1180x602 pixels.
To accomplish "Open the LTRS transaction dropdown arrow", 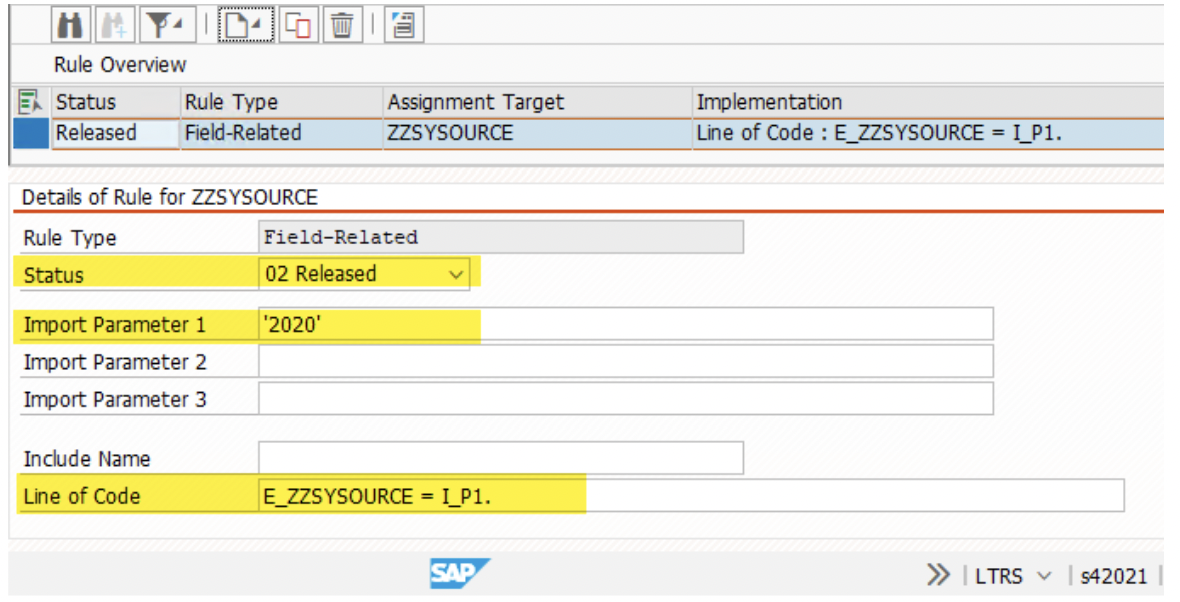I will coord(1044,576).
